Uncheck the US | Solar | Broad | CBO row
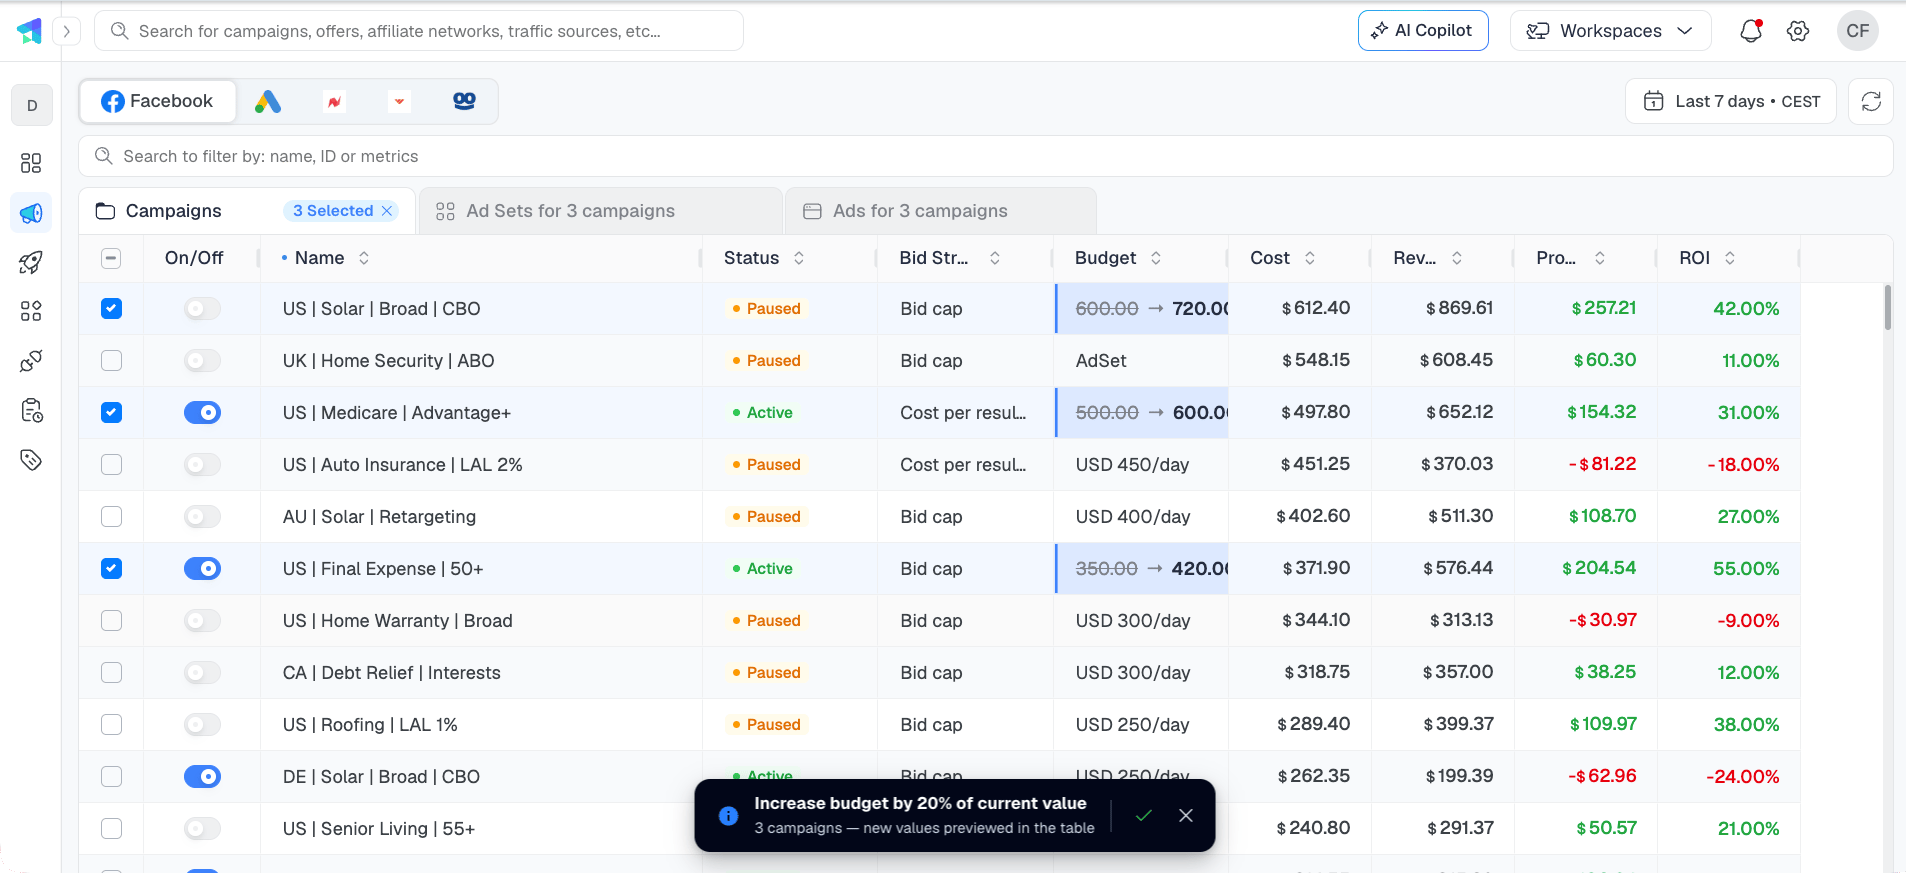The width and height of the screenshot is (1906, 873). pos(112,309)
